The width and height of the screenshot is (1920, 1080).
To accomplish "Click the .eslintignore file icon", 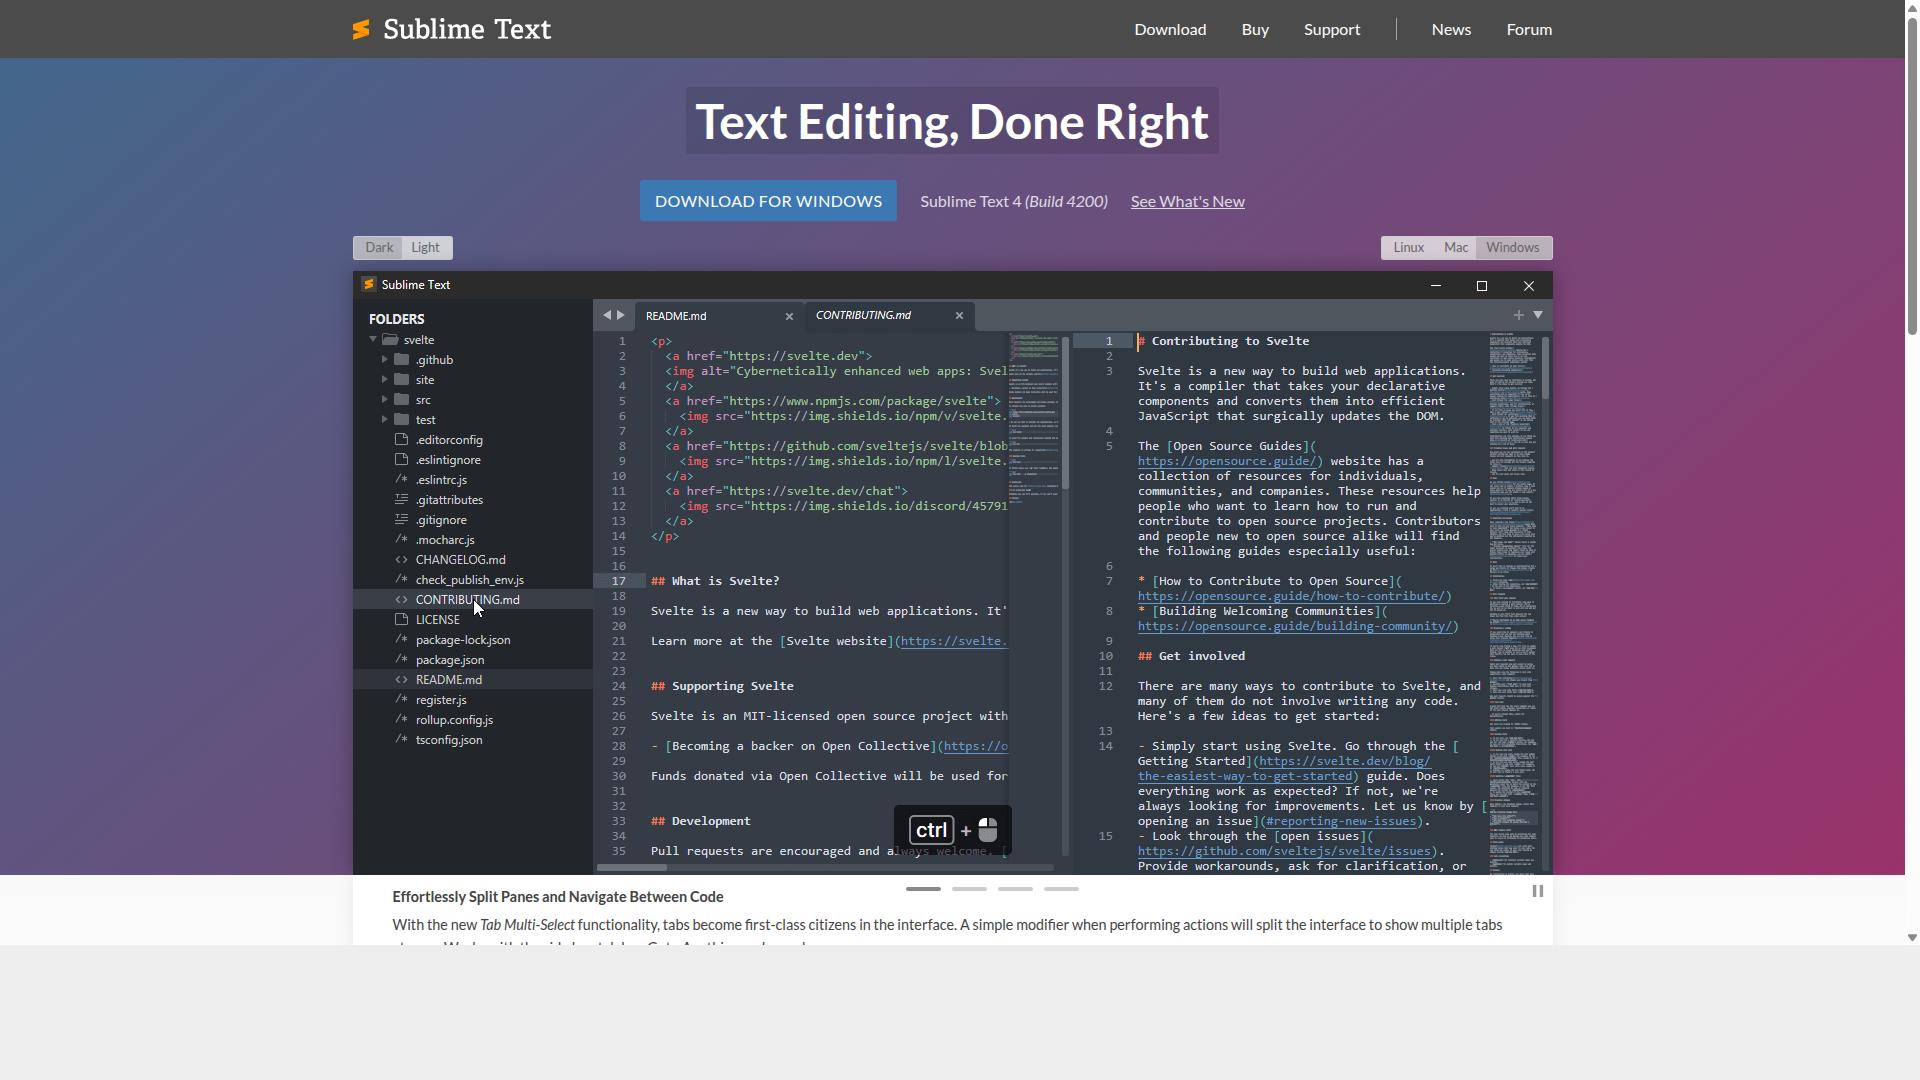I will pos(402,460).
